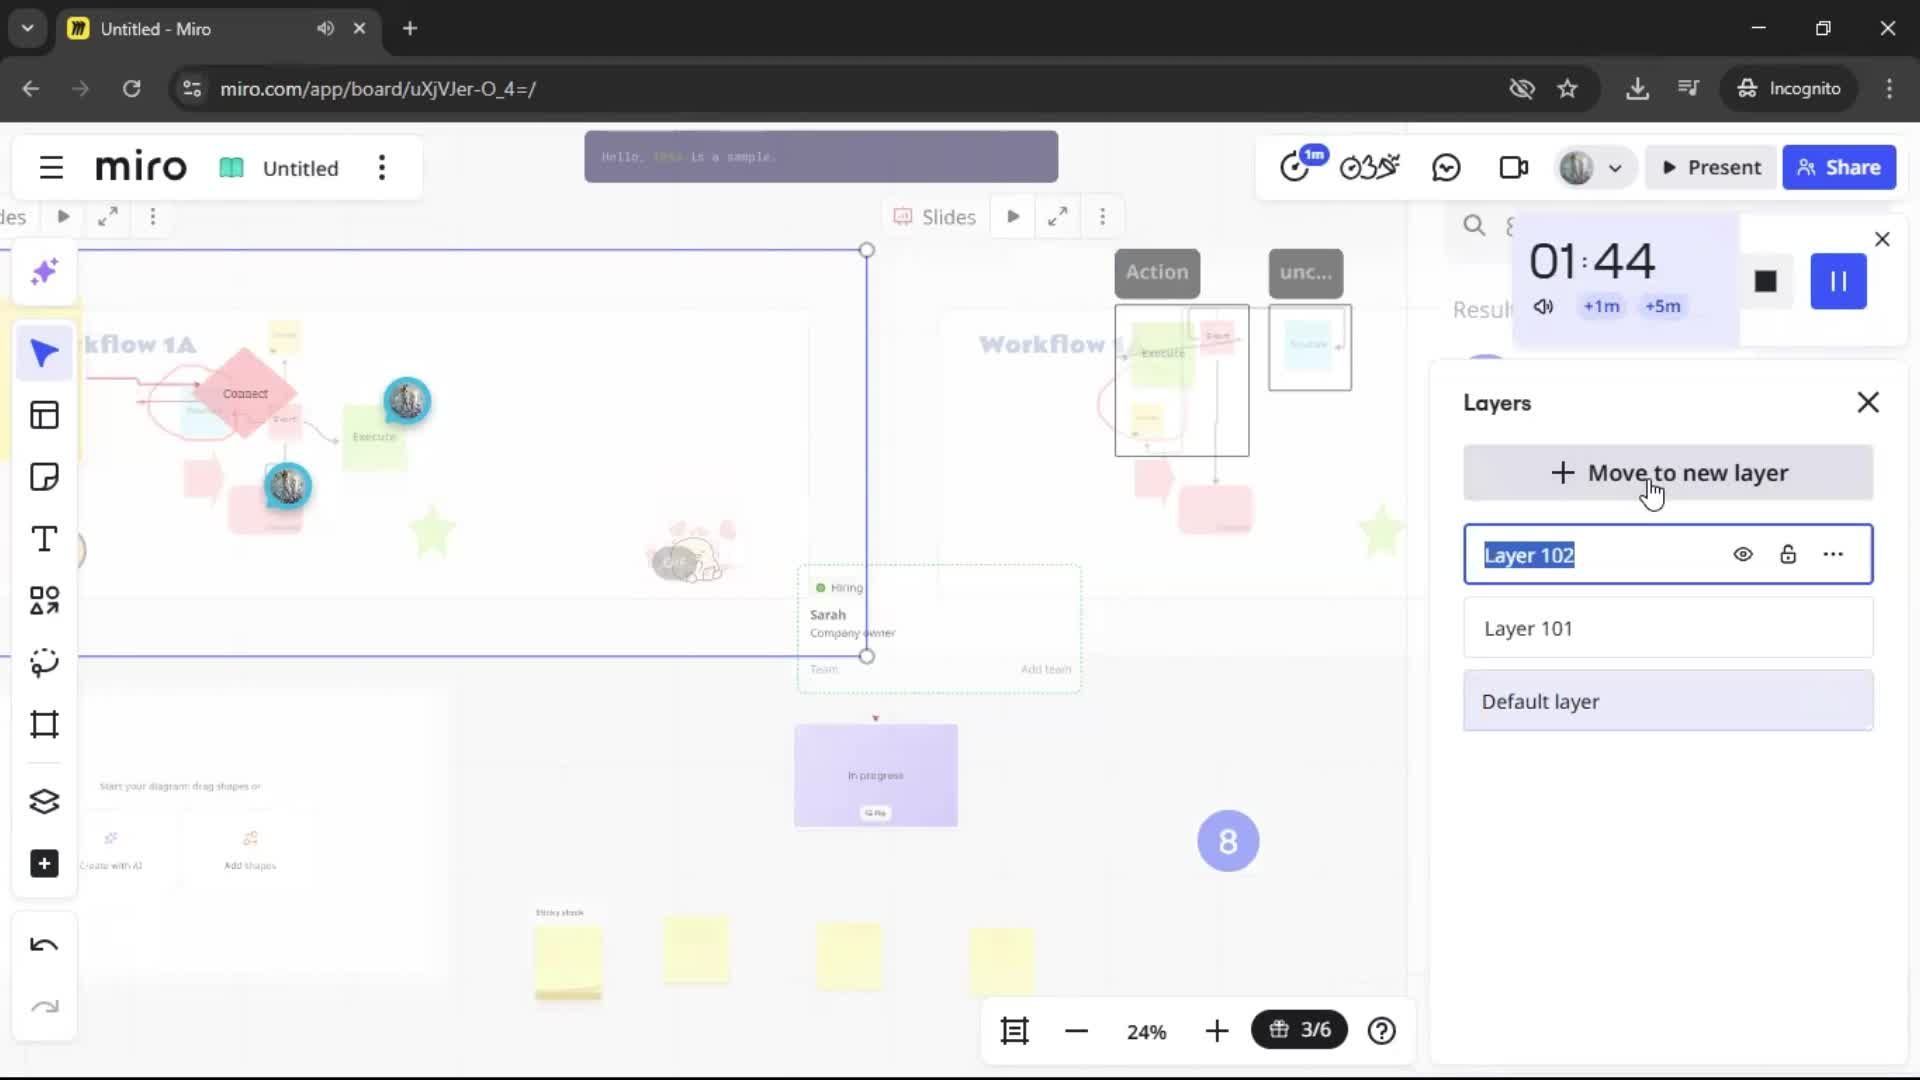Open the Layers tool in the toolbar

coord(44,801)
